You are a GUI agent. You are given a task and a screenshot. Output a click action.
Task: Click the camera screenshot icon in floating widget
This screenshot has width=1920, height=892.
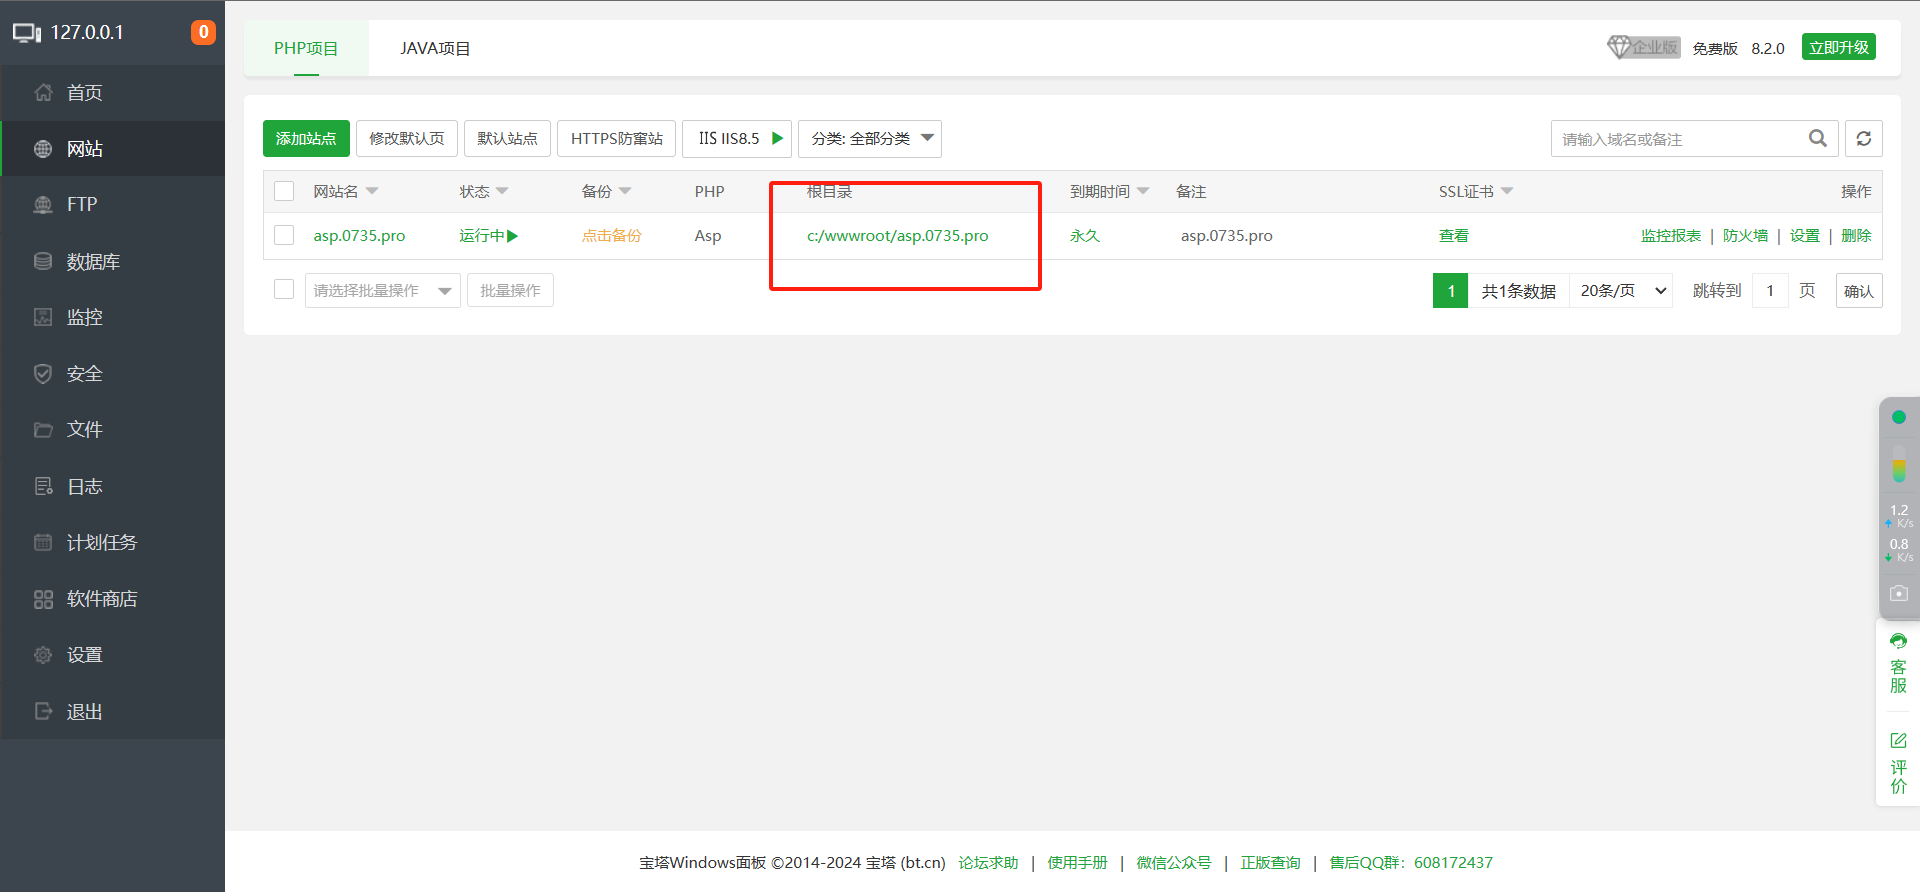1899,593
